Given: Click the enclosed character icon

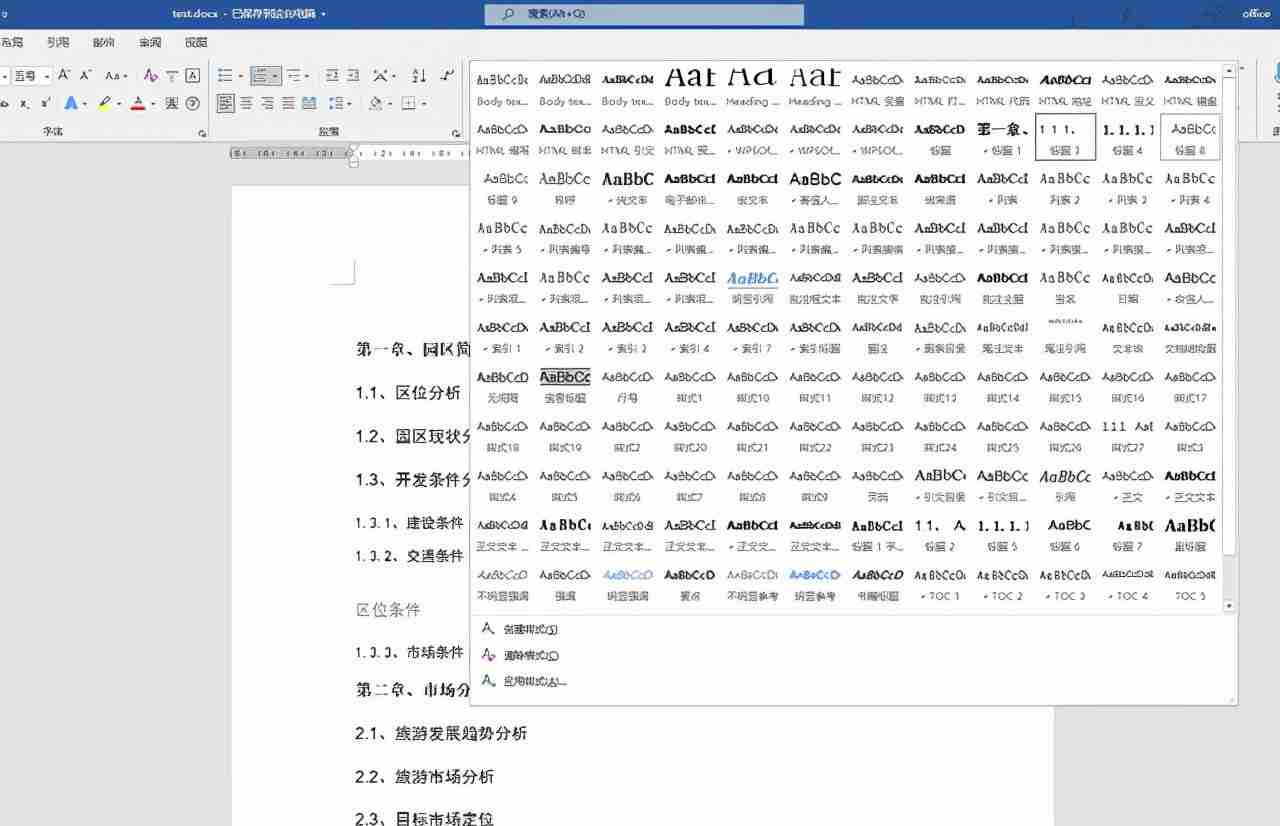Looking at the screenshot, I should (x=193, y=104).
